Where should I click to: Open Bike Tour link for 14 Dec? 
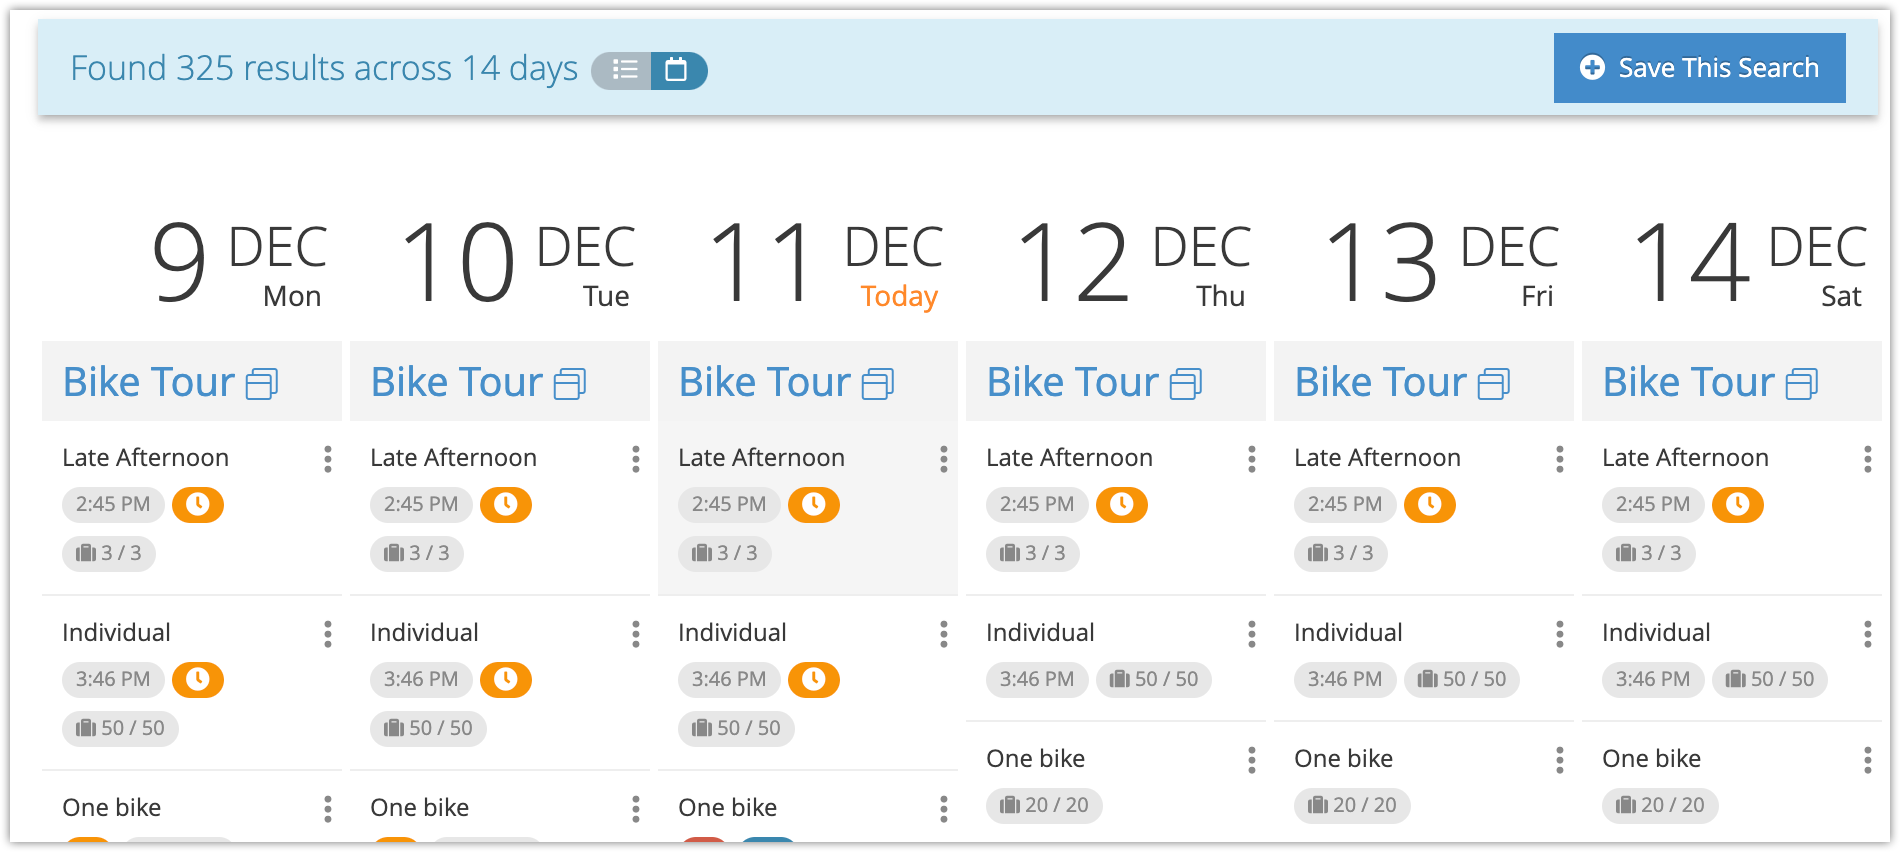(1710, 382)
